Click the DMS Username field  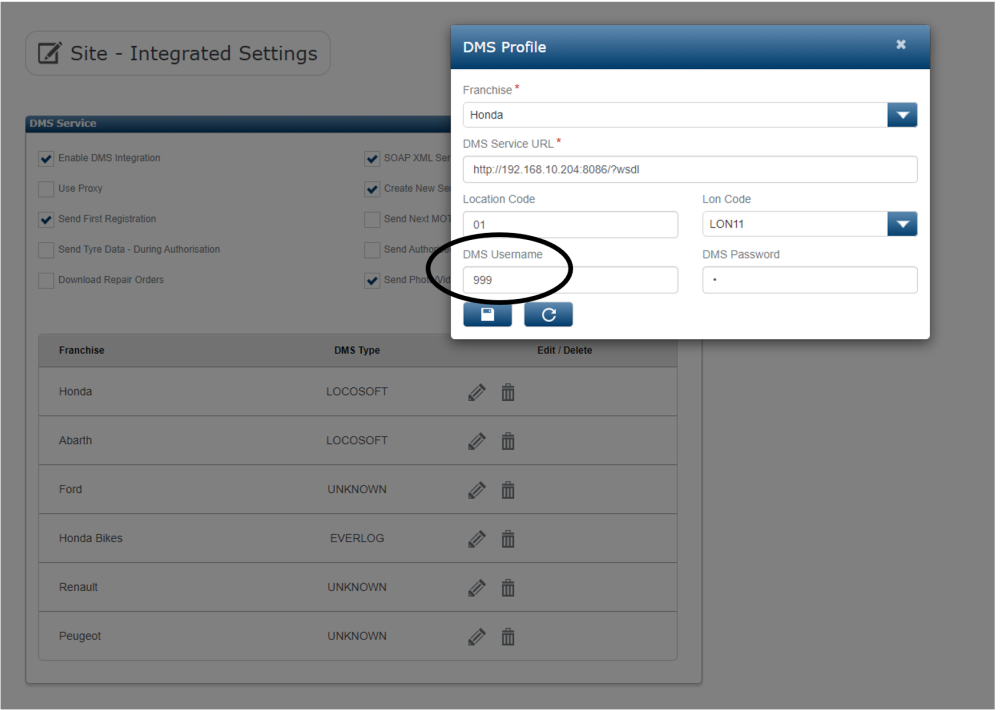click(570, 280)
